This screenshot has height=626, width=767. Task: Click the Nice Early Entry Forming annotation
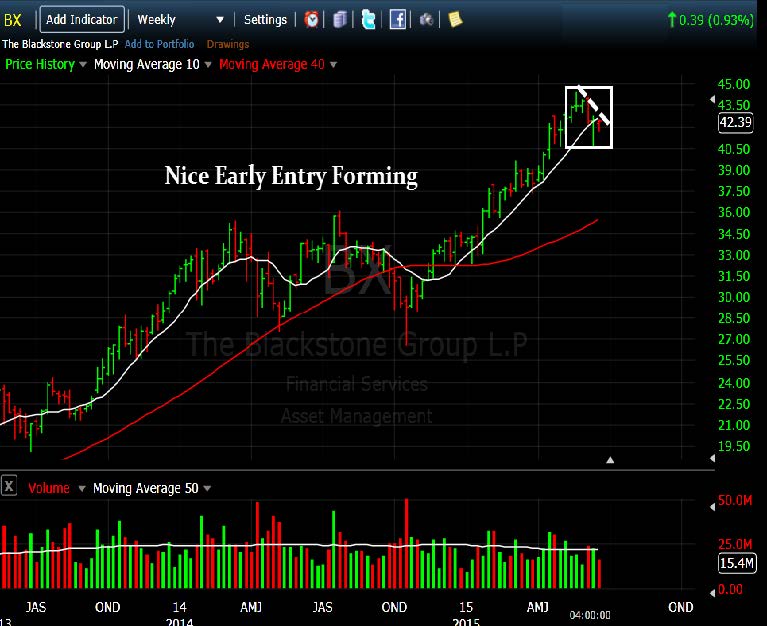(x=291, y=176)
